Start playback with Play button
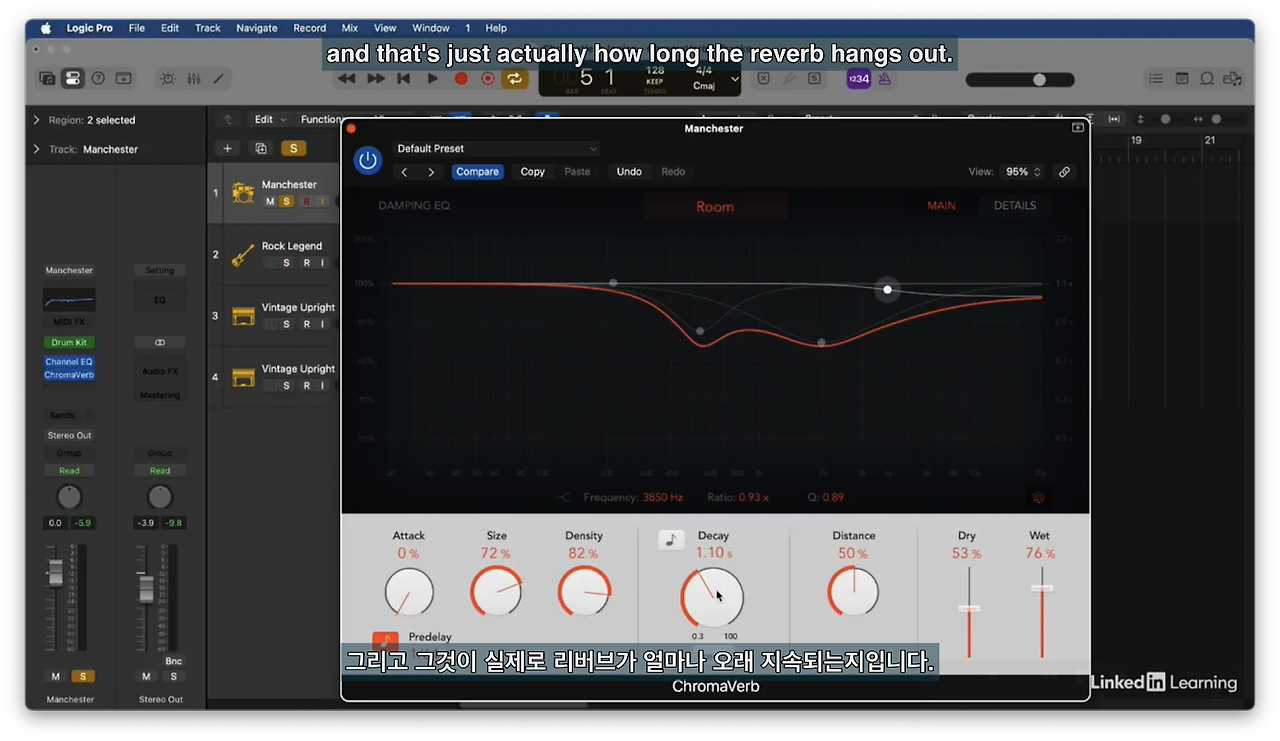Viewport: 1280px width, 741px height. pyautogui.click(x=433, y=78)
